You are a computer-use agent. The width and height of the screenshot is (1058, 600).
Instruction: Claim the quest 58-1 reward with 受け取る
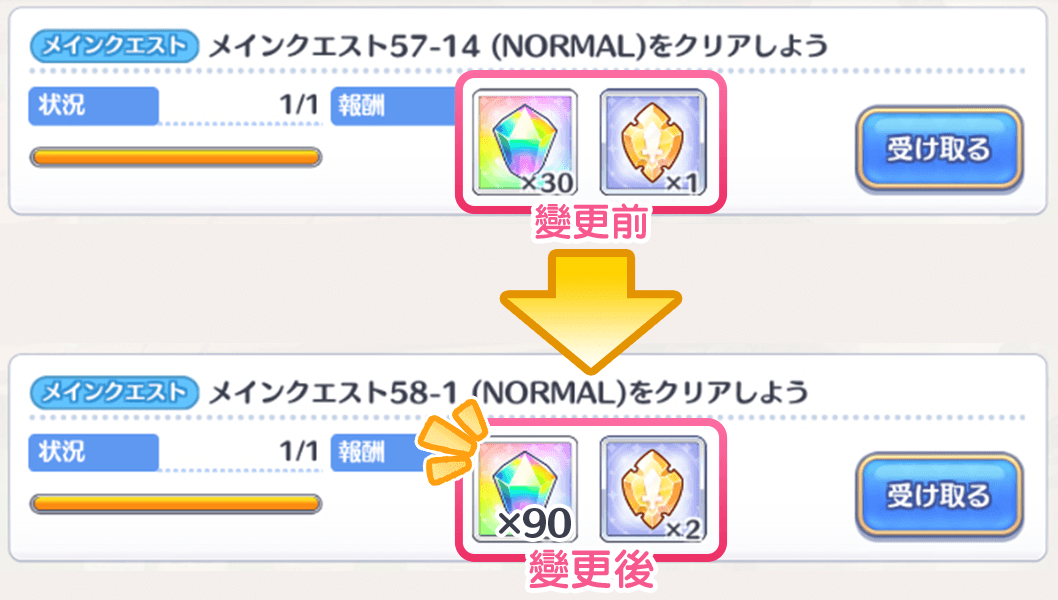939,495
